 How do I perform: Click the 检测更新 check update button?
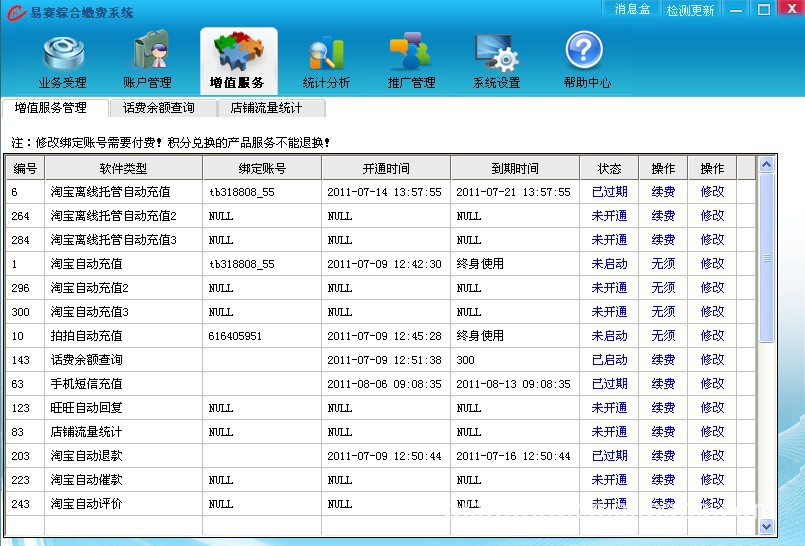pyautogui.click(x=690, y=10)
